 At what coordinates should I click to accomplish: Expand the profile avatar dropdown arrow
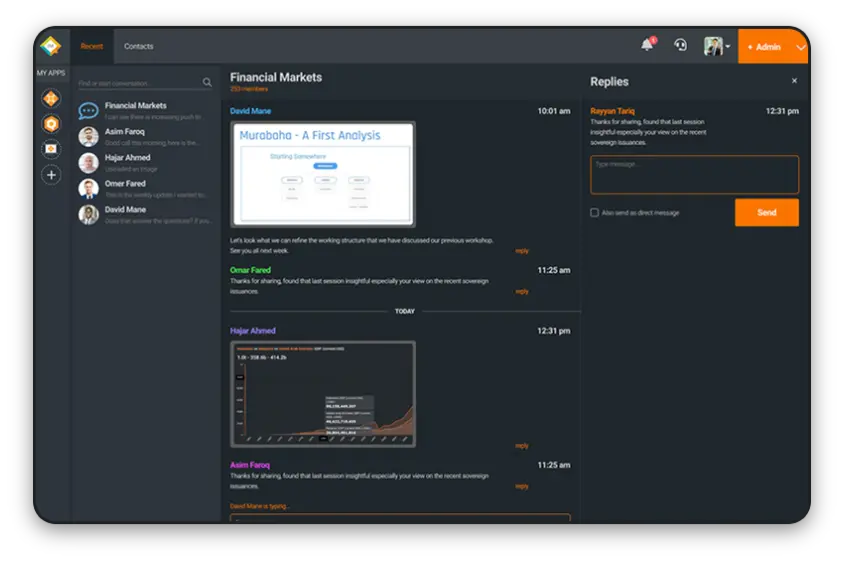pos(727,47)
